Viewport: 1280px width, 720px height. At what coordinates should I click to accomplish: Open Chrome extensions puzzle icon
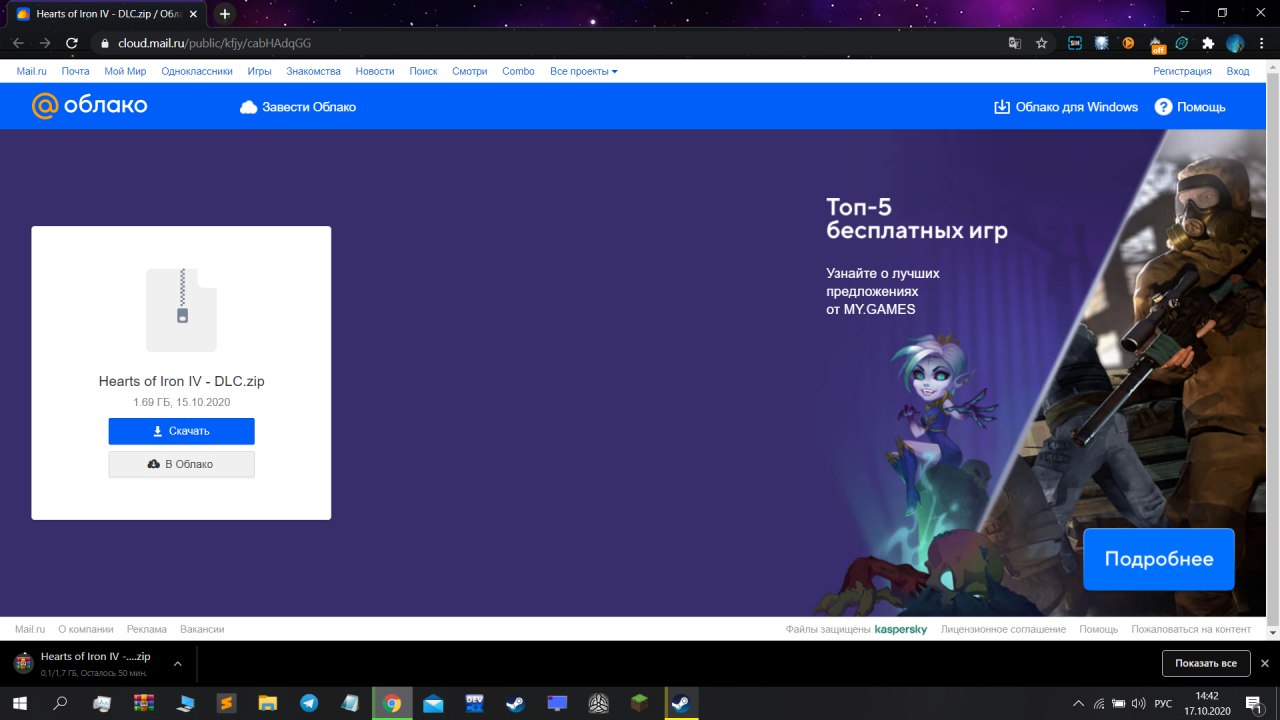tap(1208, 43)
